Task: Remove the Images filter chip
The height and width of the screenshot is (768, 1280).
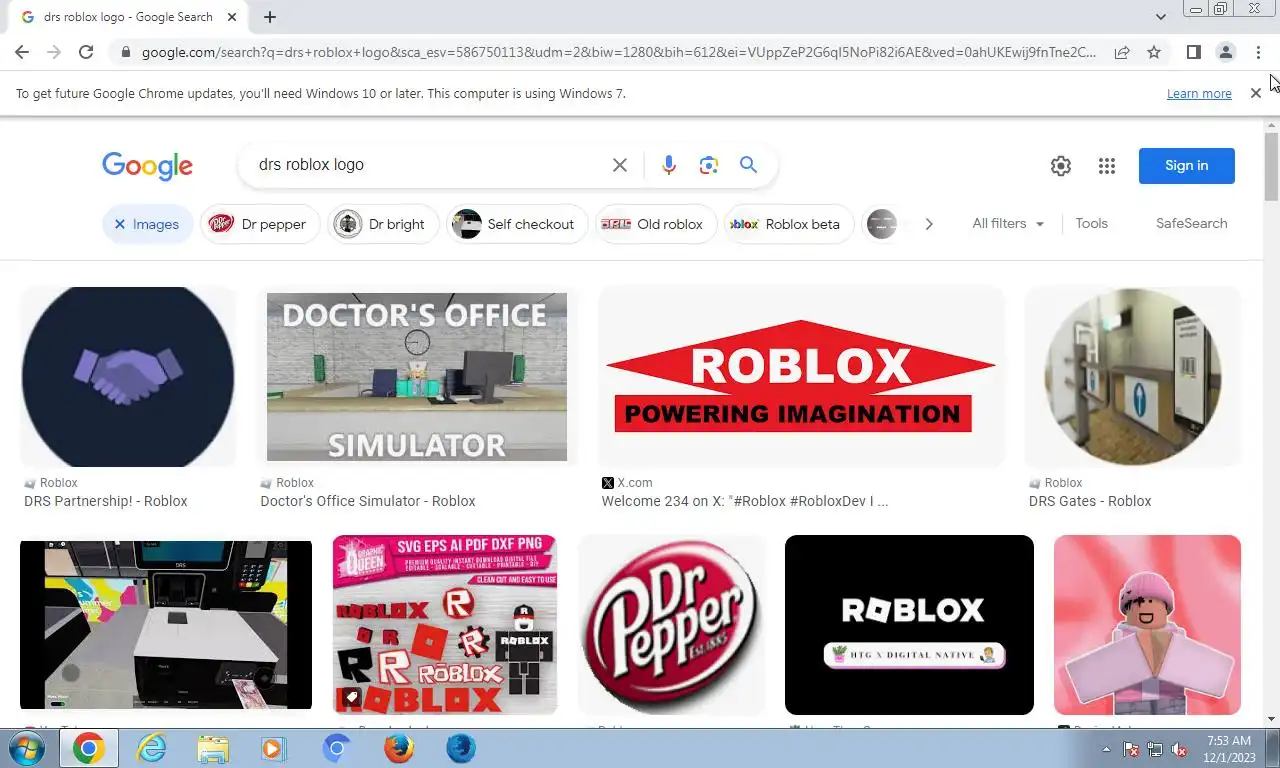Action: tap(148, 224)
